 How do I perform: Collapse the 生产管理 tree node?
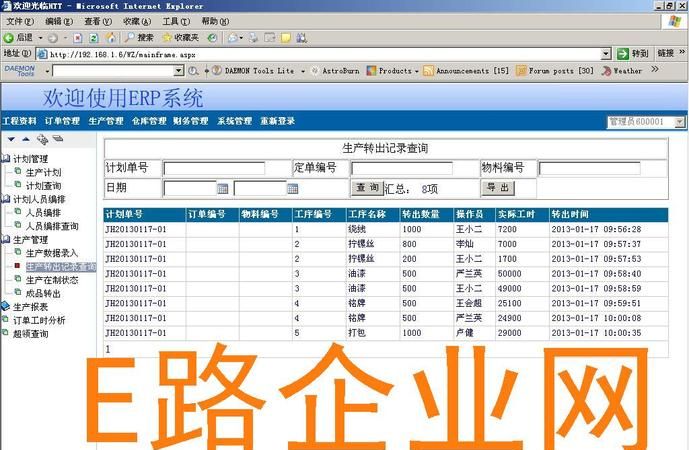coord(5,240)
